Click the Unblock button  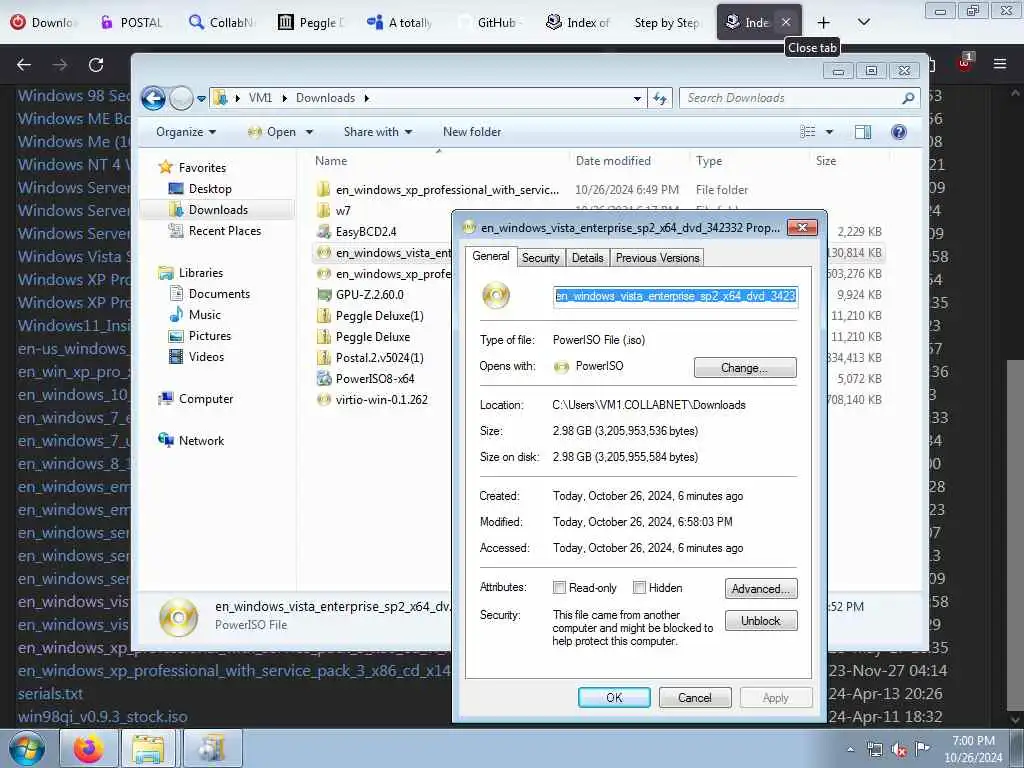click(x=761, y=620)
